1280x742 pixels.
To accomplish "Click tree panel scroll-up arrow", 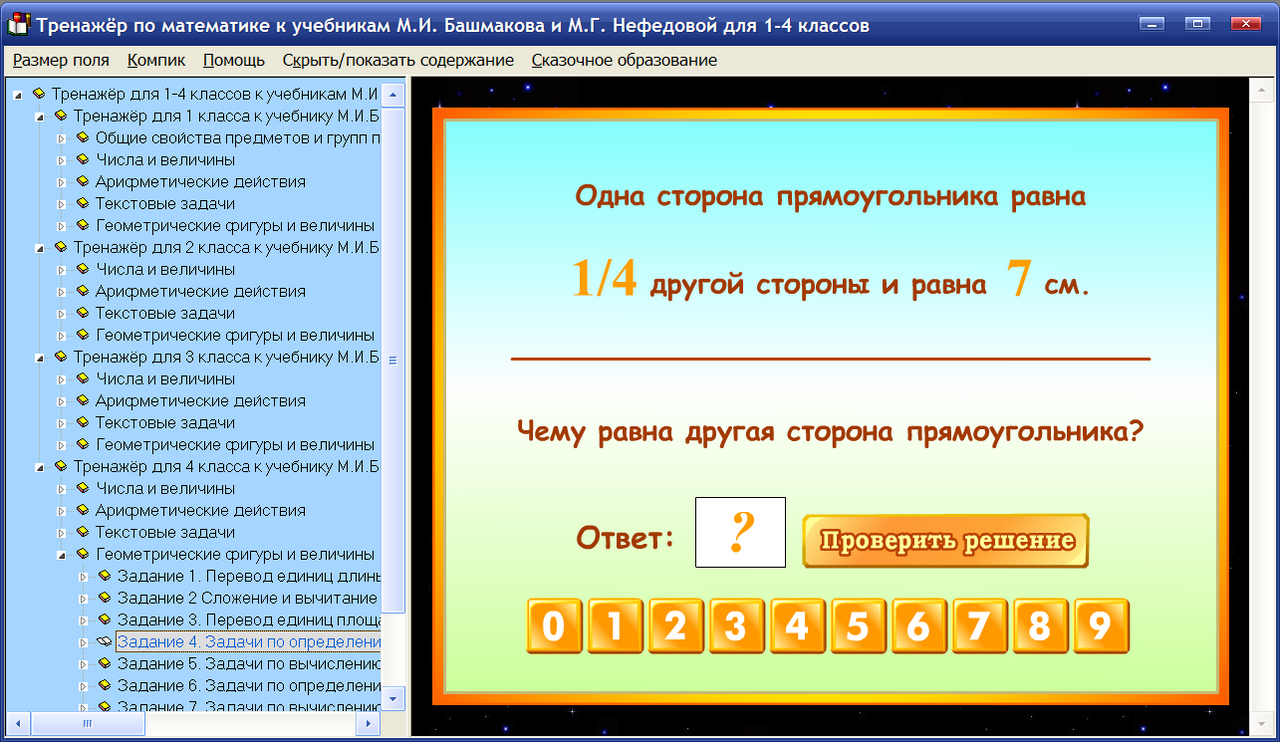I will [x=394, y=95].
